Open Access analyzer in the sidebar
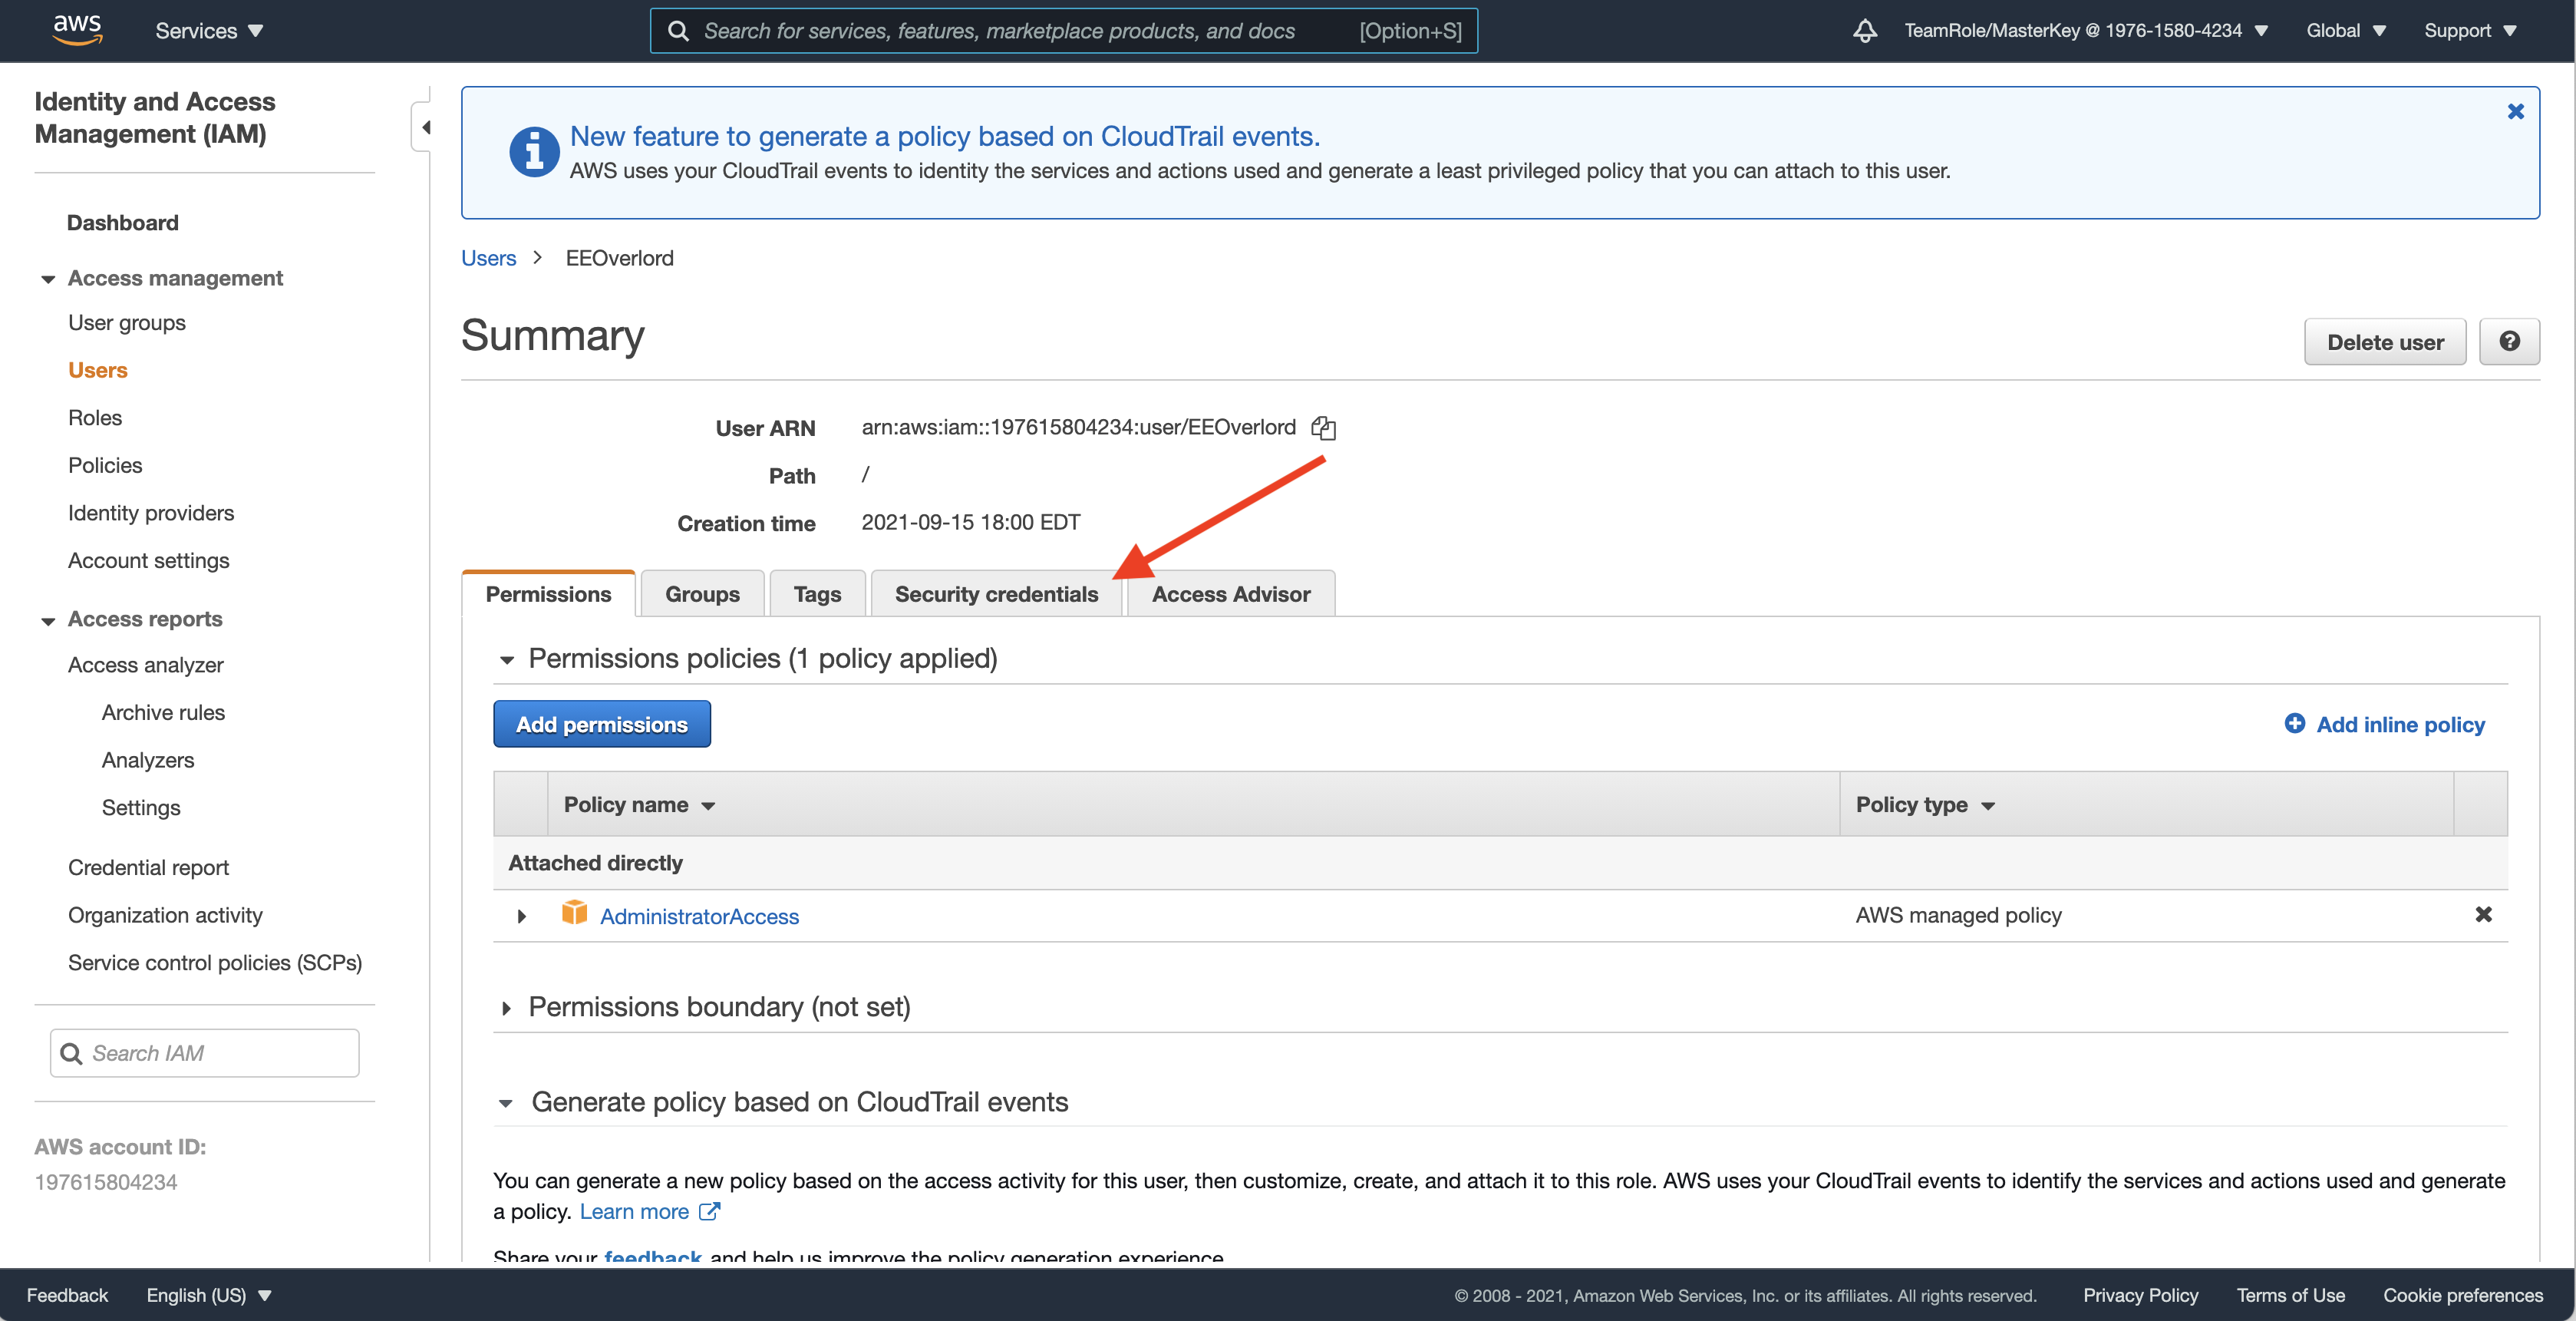The width and height of the screenshot is (2576, 1321). pyautogui.click(x=146, y=665)
